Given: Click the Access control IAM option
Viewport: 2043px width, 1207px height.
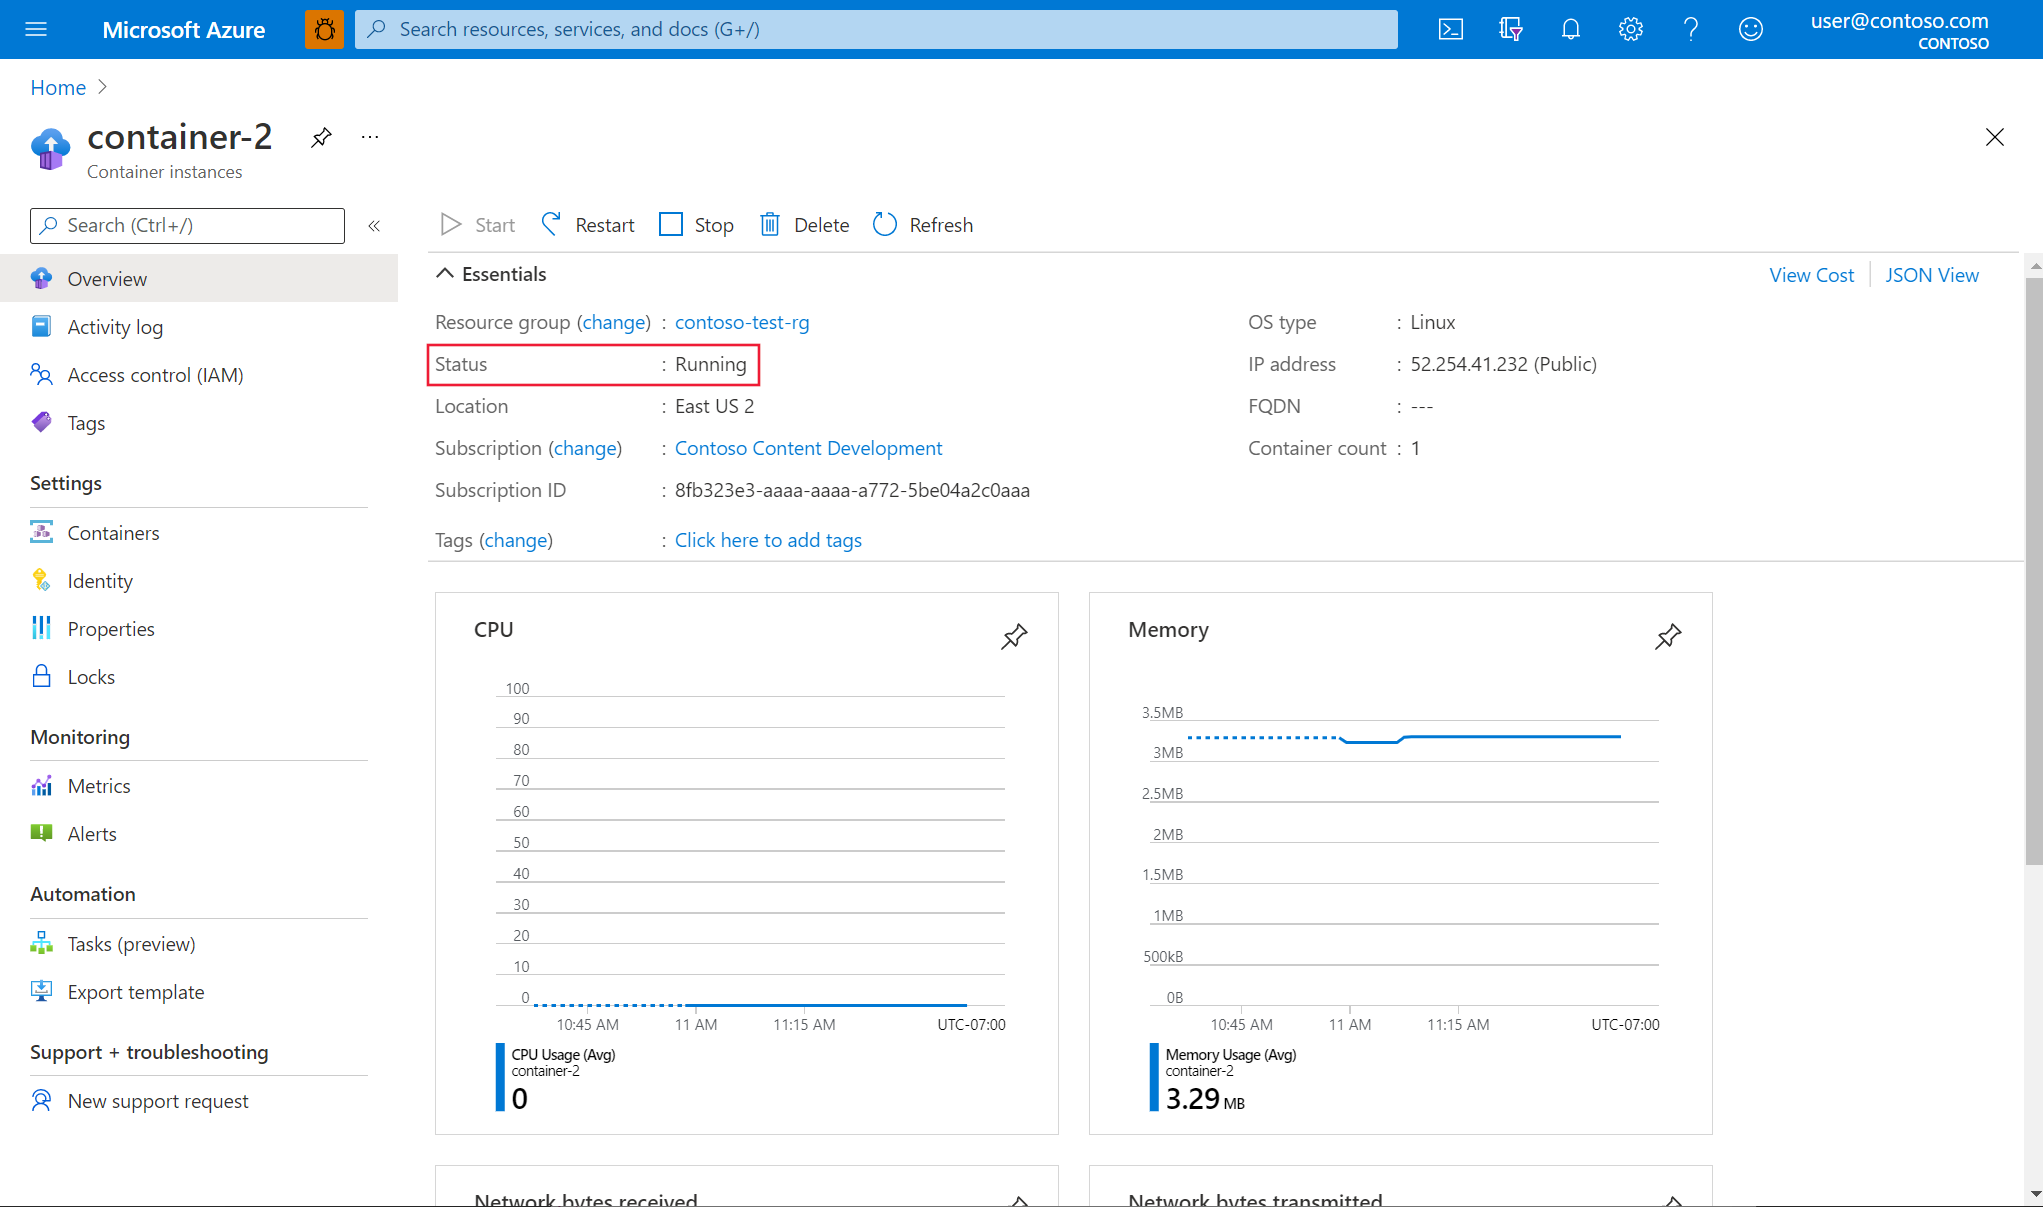Looking at the screenshot, I should [155, 374].
